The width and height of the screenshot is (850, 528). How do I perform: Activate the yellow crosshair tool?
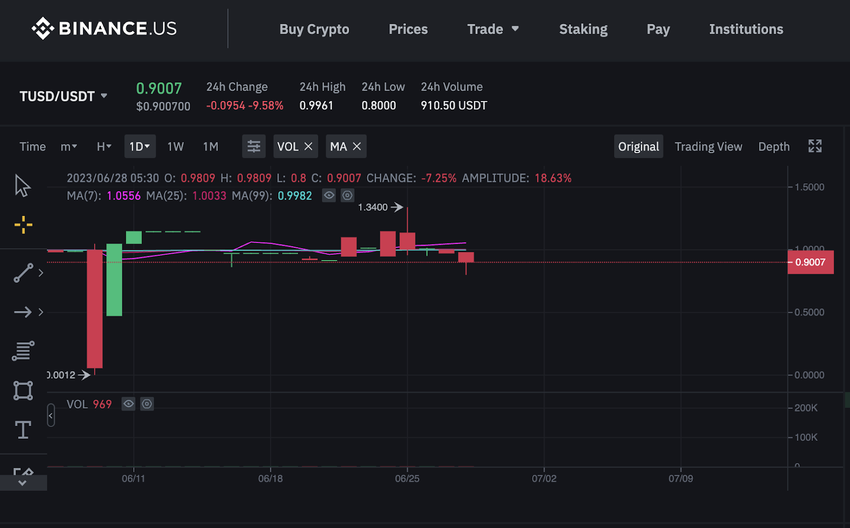[23, 225]
